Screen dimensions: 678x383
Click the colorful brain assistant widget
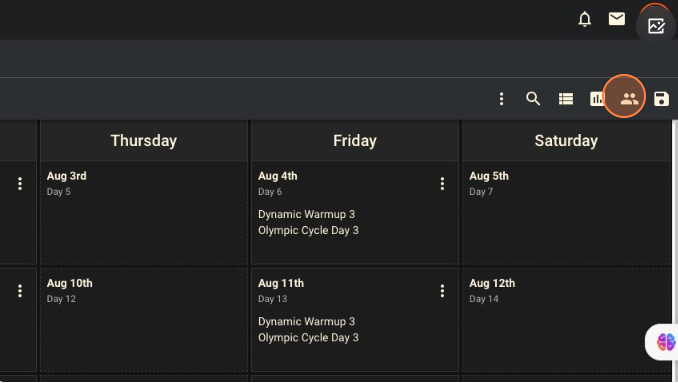pyautogui.click(x=665, y=342)
